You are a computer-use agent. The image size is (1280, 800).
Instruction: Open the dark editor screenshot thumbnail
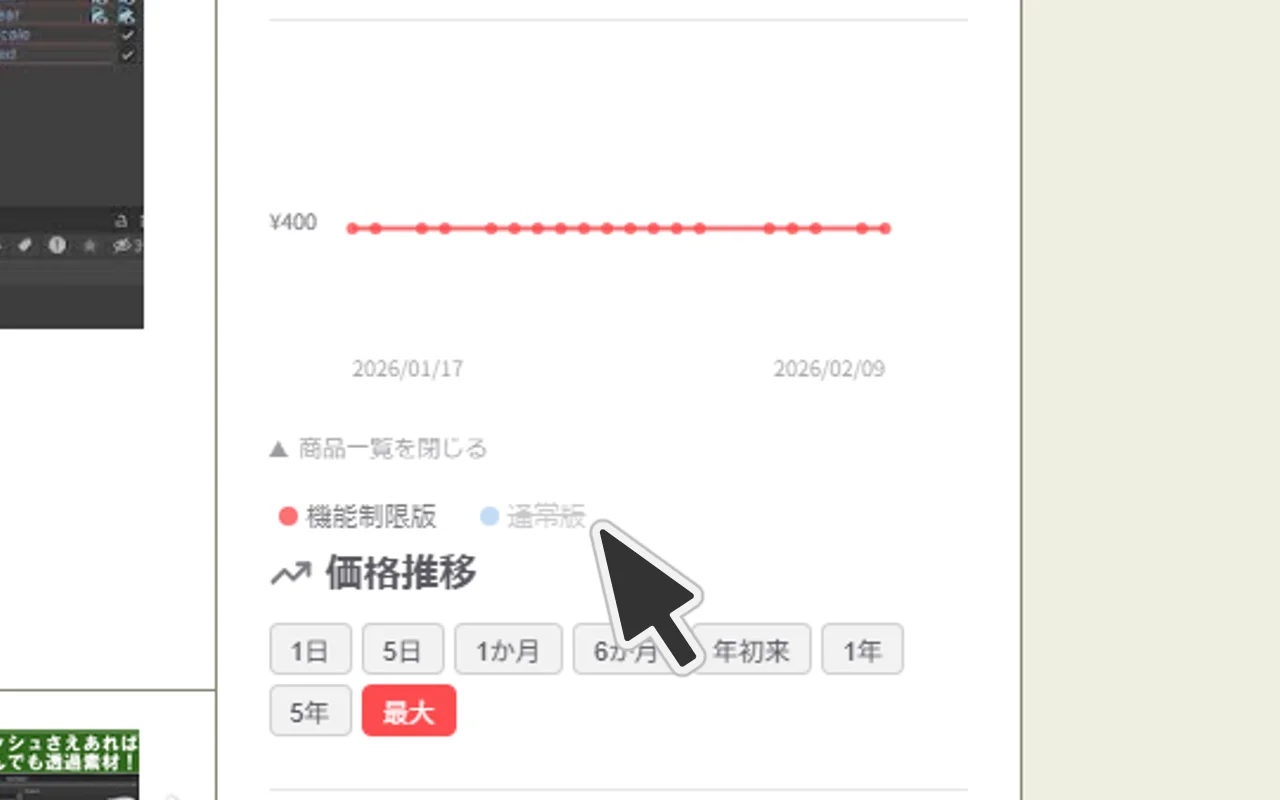point(72,164)
